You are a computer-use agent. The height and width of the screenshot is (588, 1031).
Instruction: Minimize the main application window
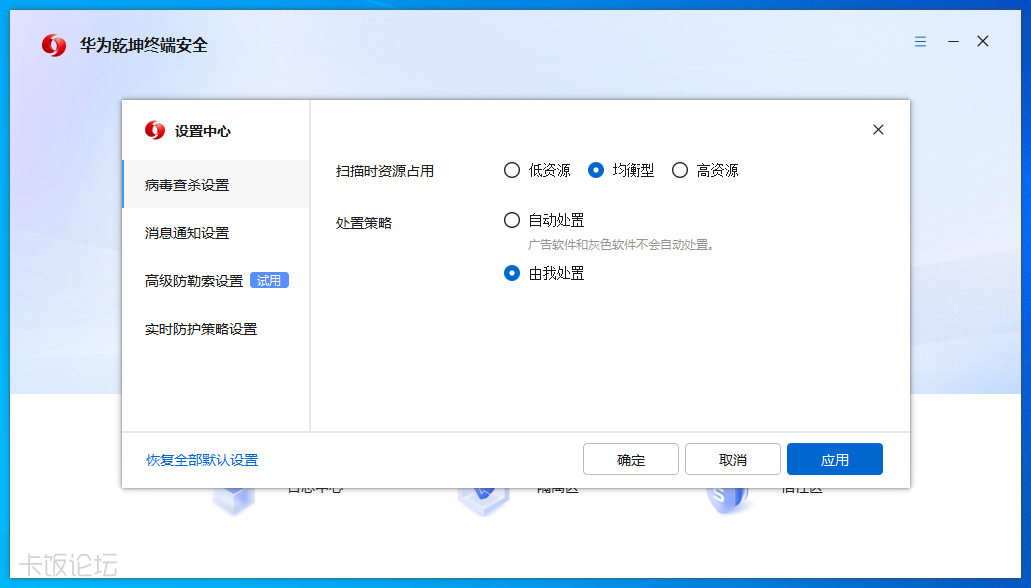pyautogui.click(x=953, y=42)
